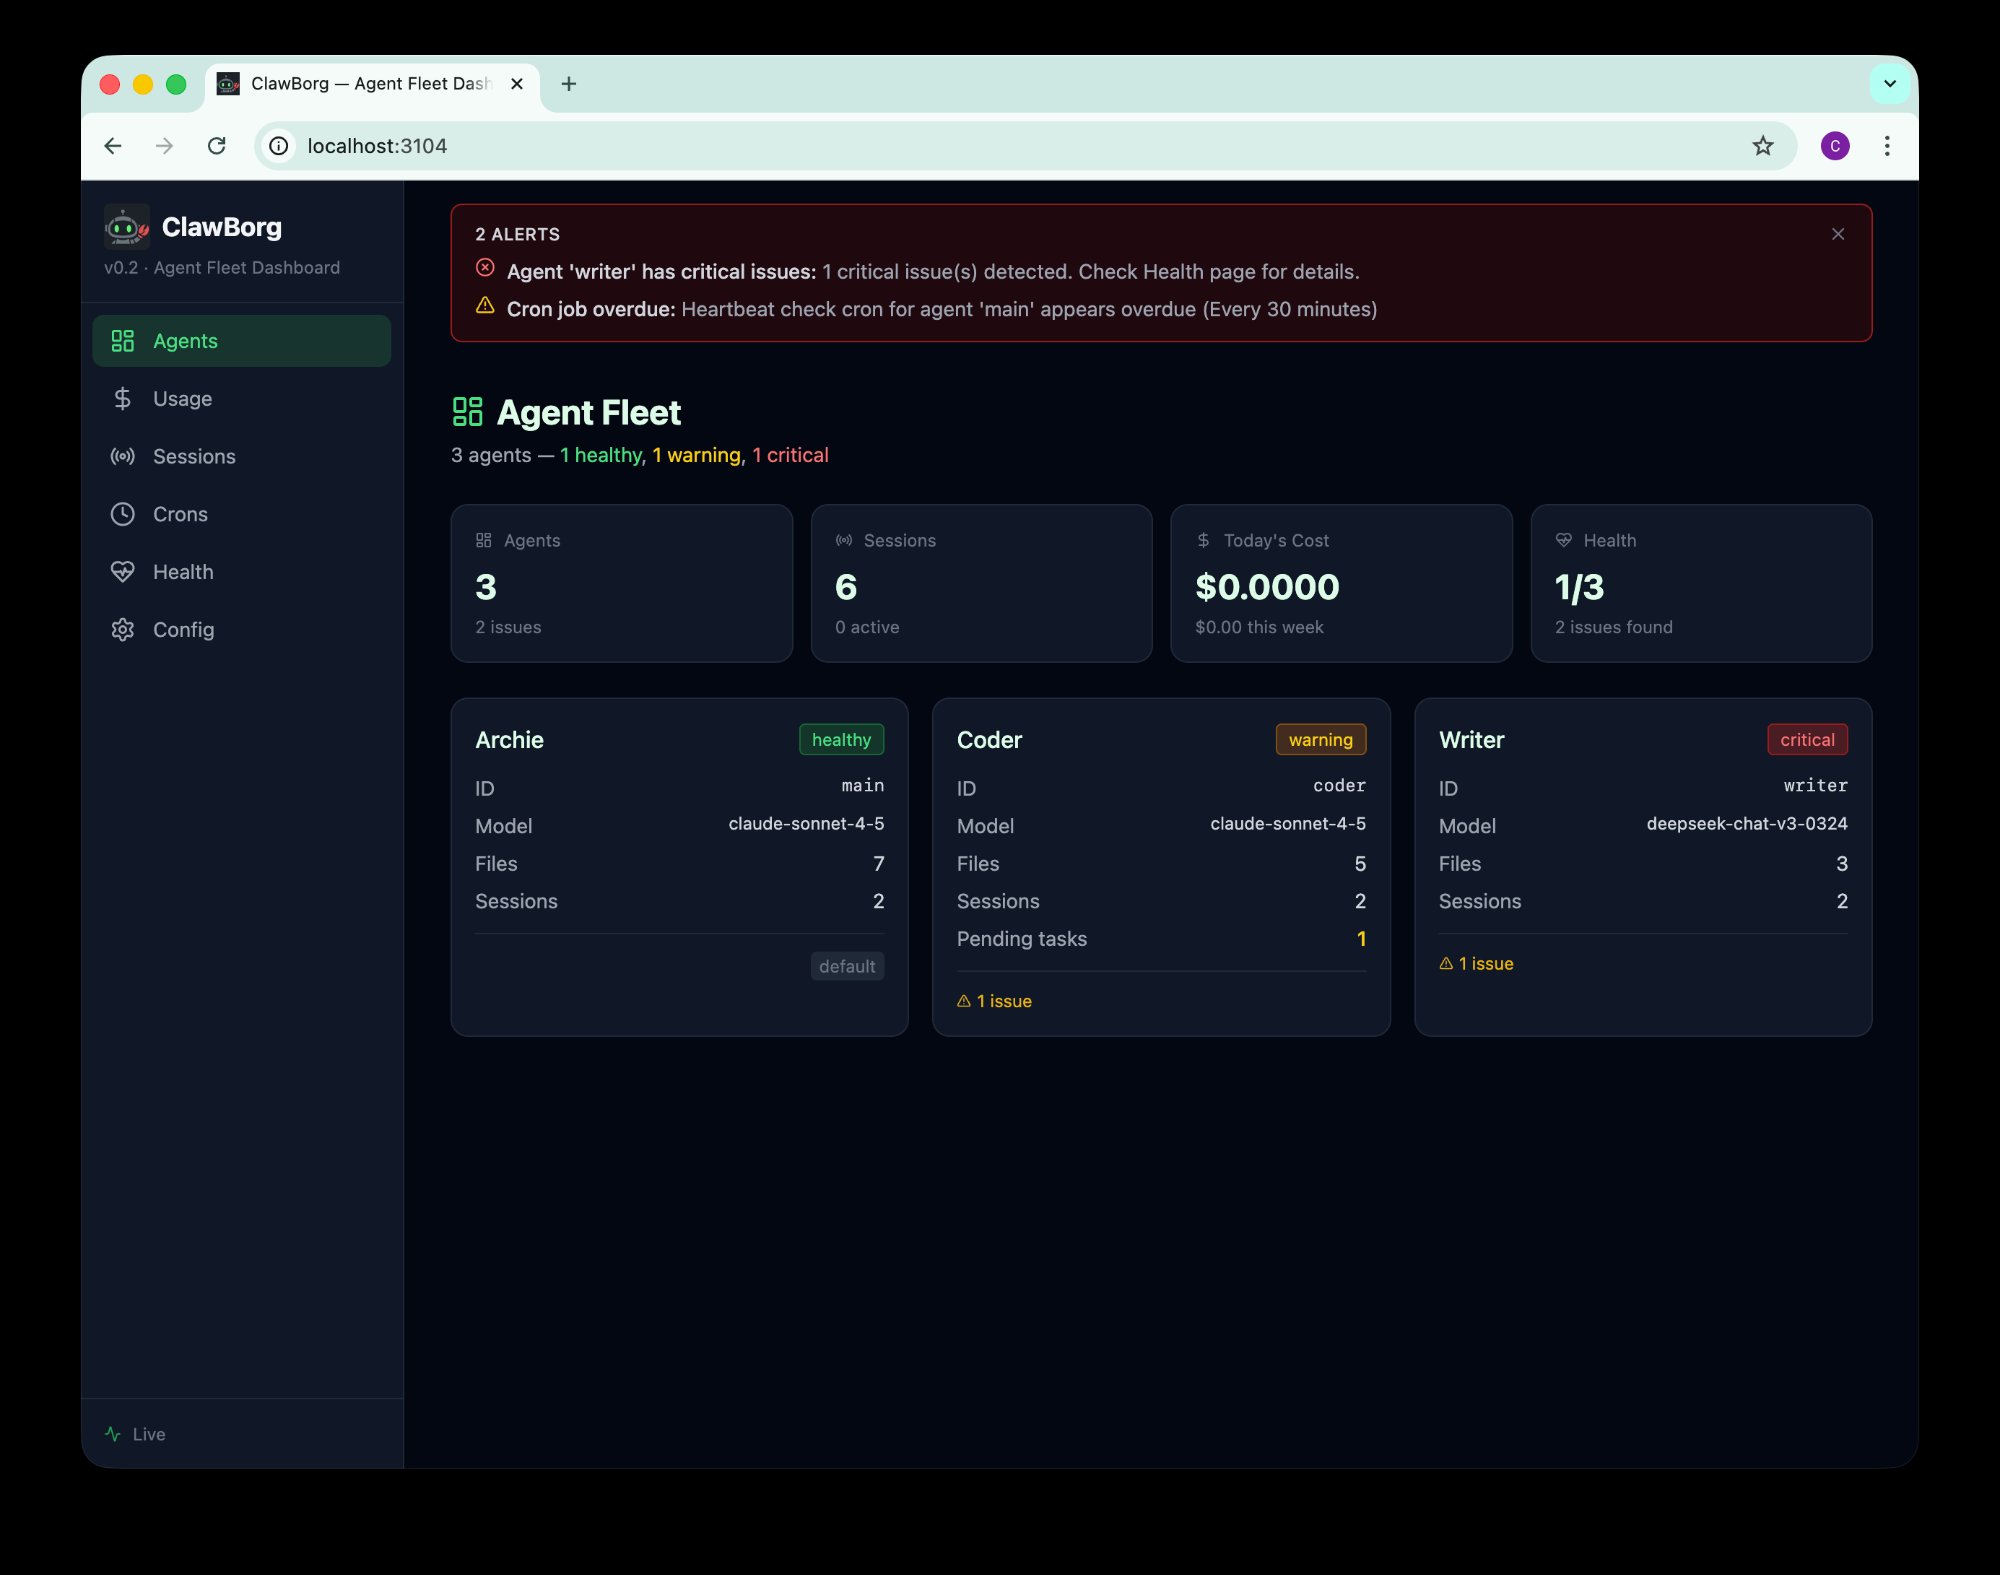Screen dimensions: 2000x1575
Task: Open Crons using the clock icon
Action: coord(122,514)
